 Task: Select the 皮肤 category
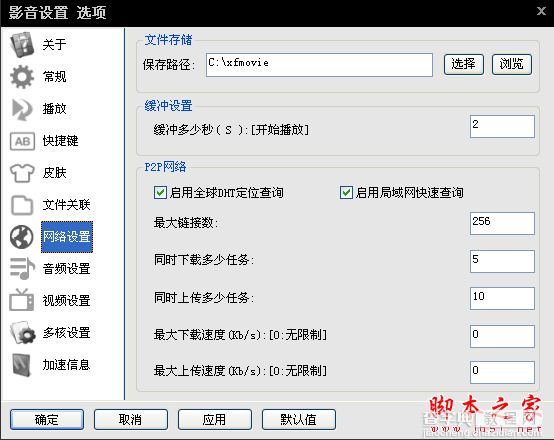54,173
